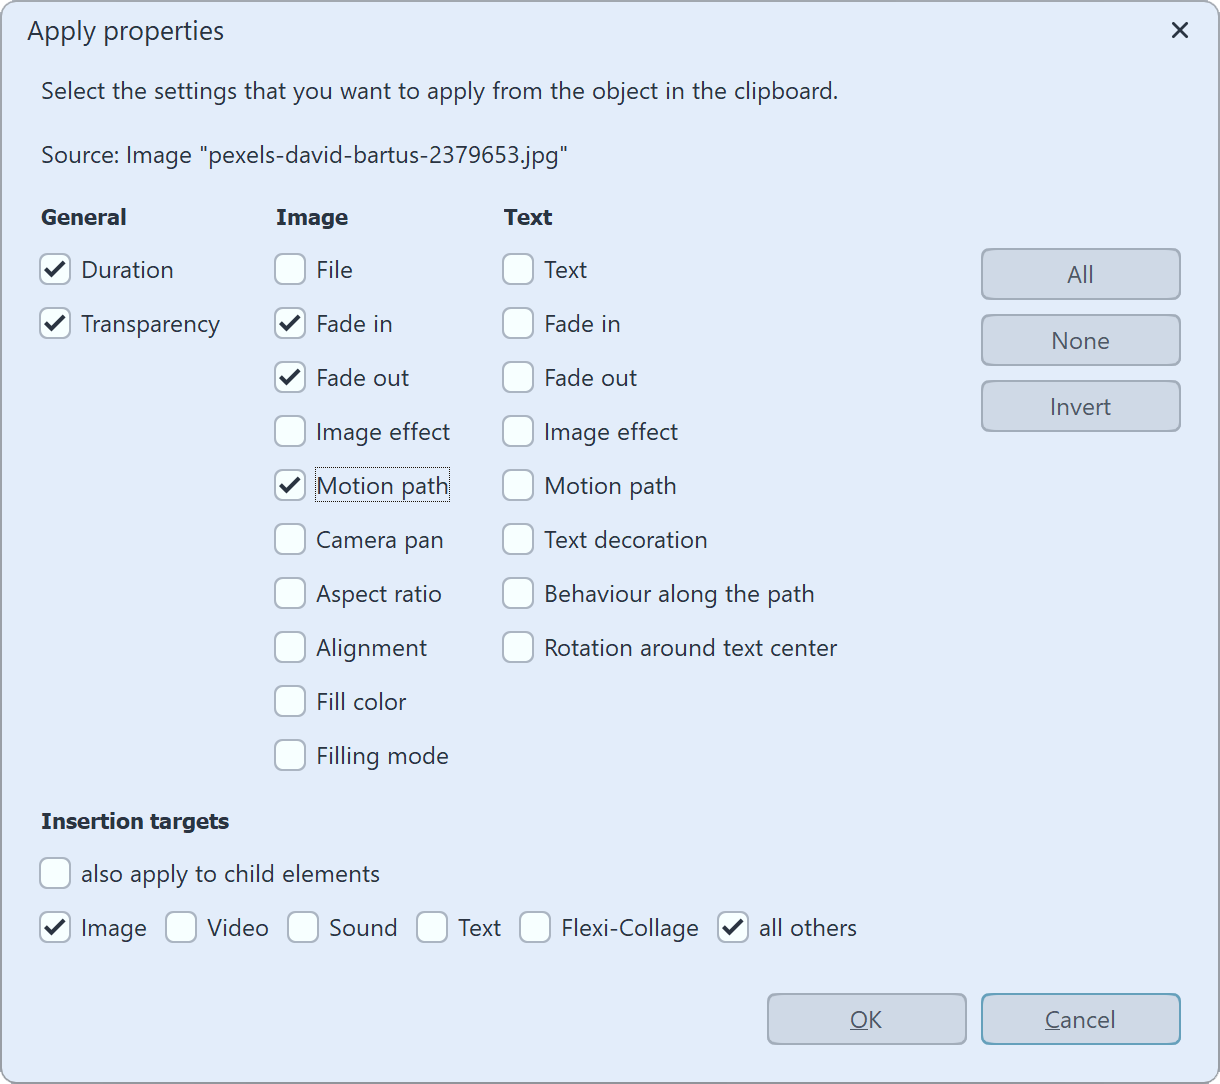The image size is (1220, 1084).
Task: Enable Image effect under Image
Action: click(289, 431)
